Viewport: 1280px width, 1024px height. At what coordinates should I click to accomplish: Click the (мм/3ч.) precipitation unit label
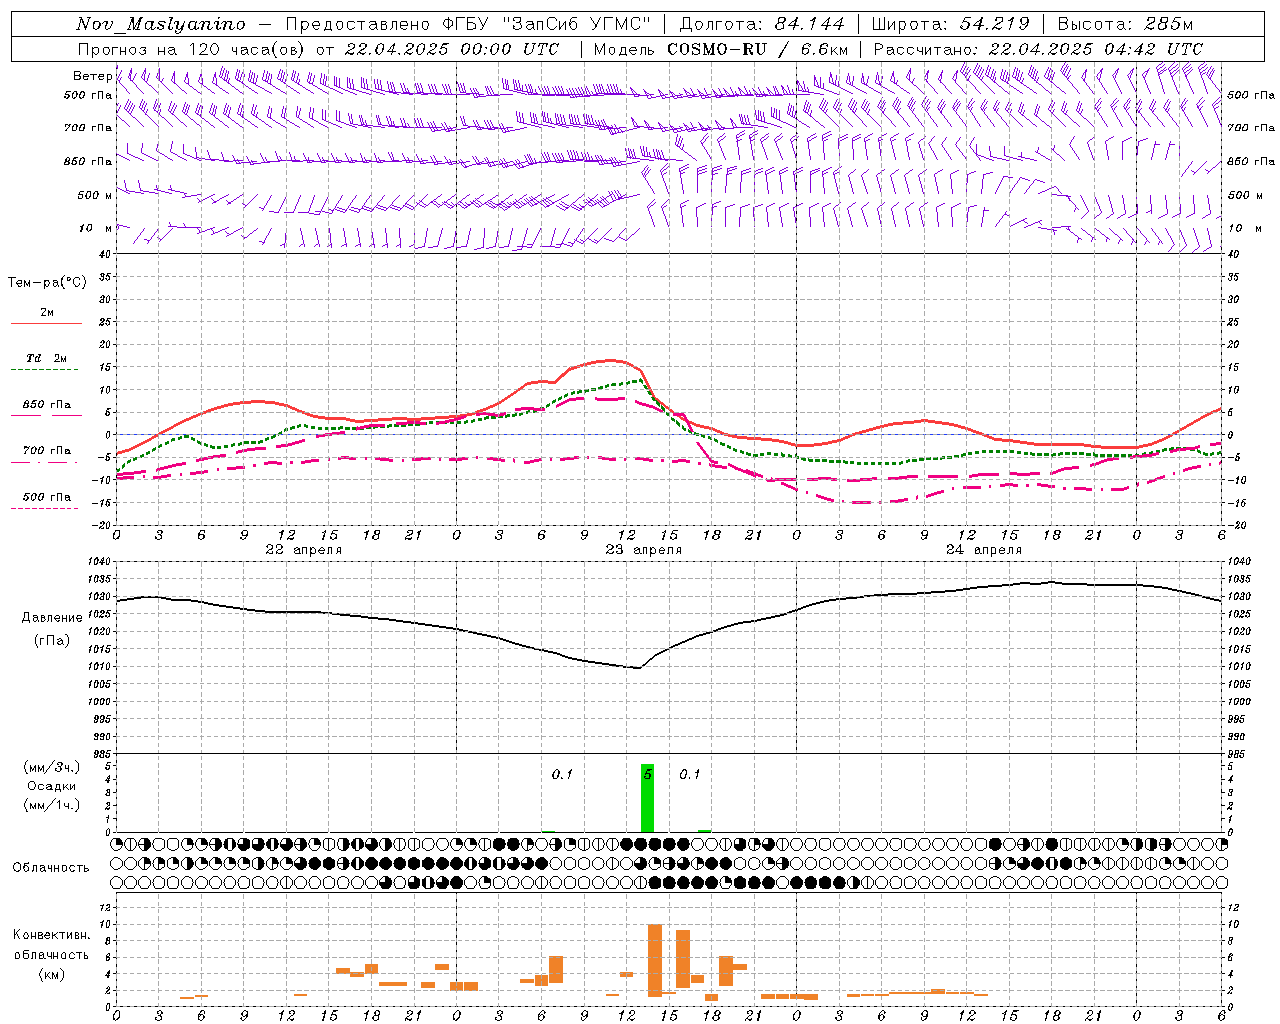pos(52,767)
